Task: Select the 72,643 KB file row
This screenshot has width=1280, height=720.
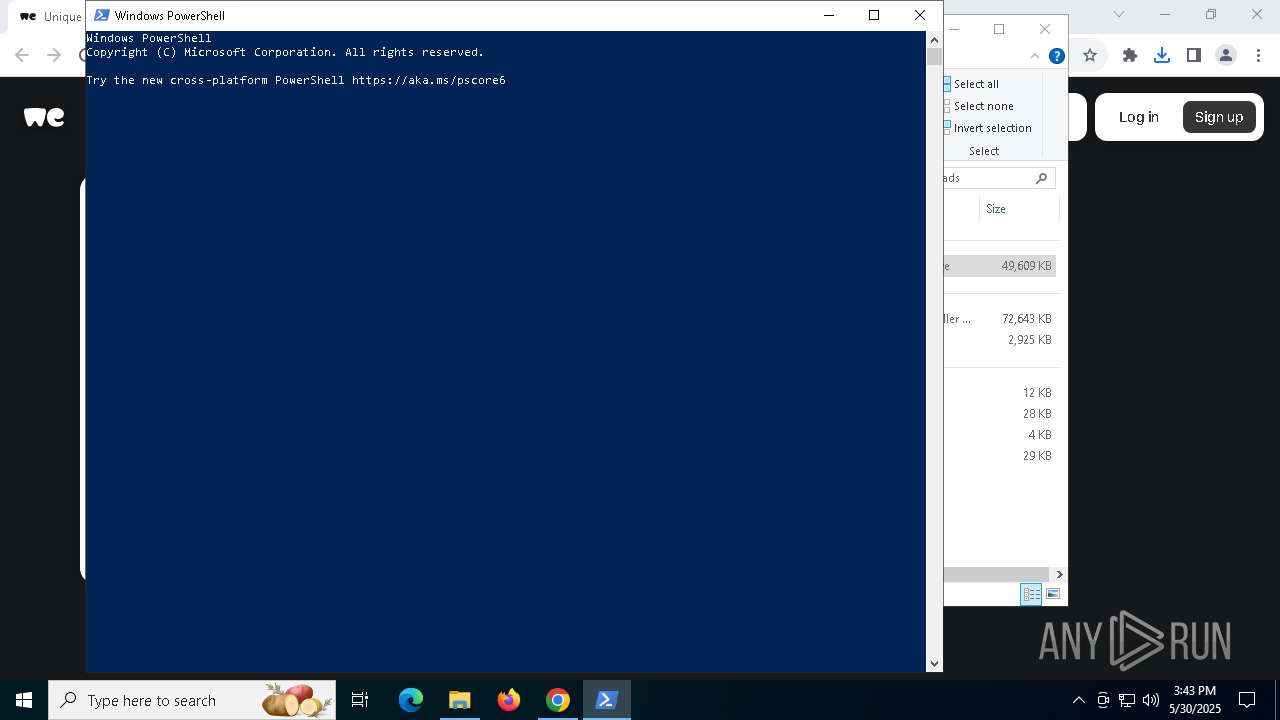Action: [1000, 319]
